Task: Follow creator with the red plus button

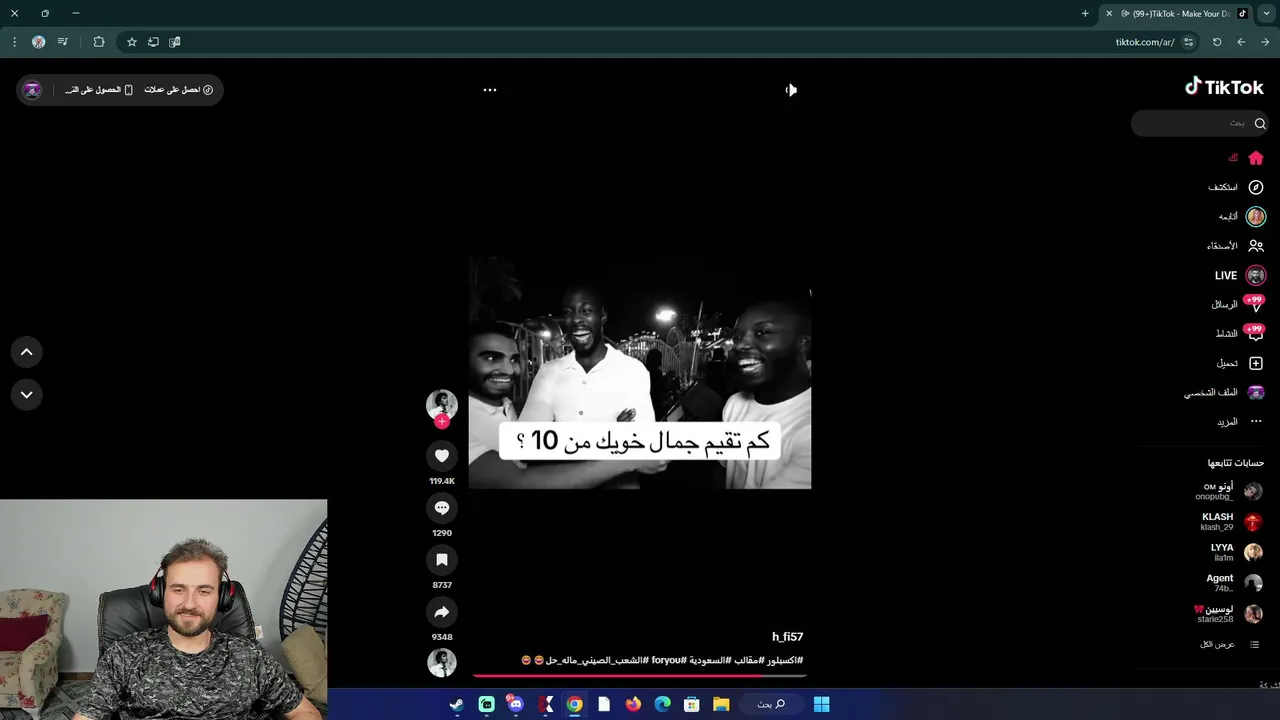Action: coord(442,421)
